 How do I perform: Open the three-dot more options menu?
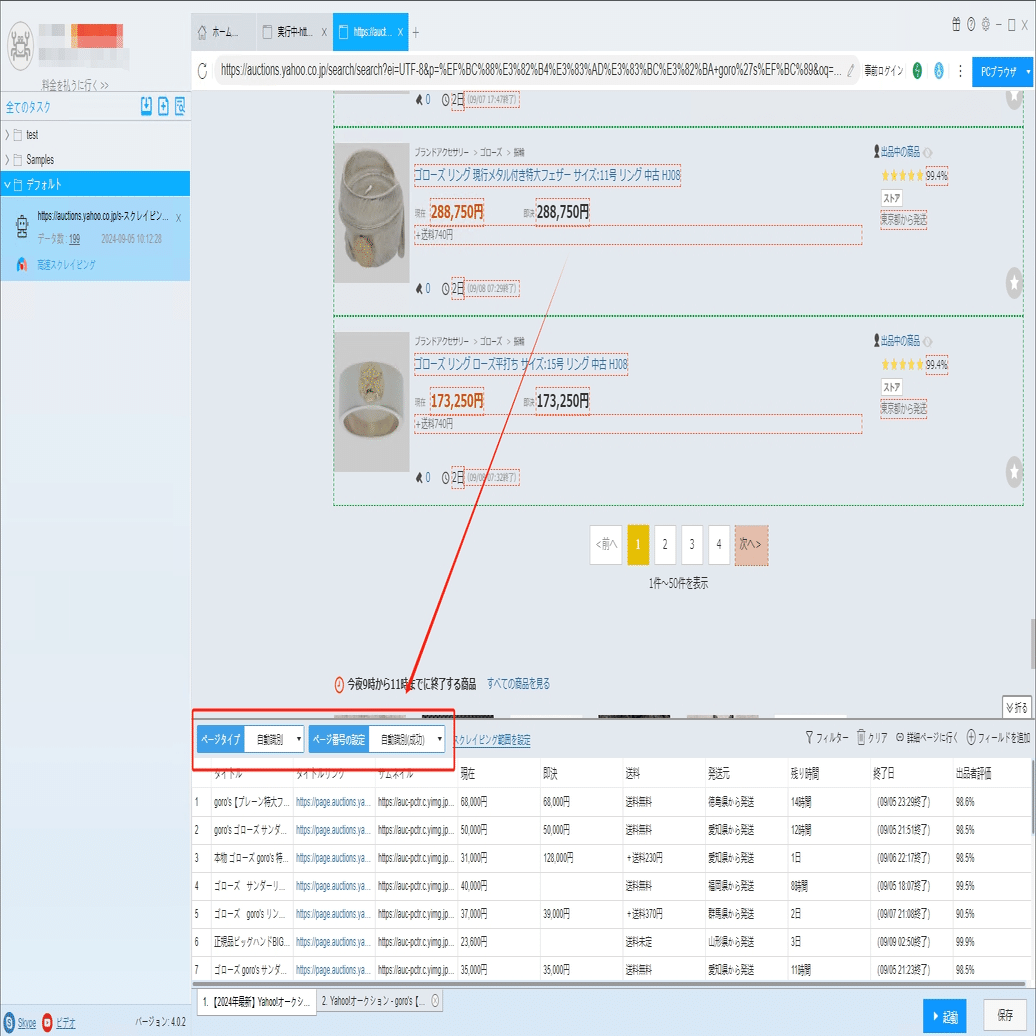[960, 70]
